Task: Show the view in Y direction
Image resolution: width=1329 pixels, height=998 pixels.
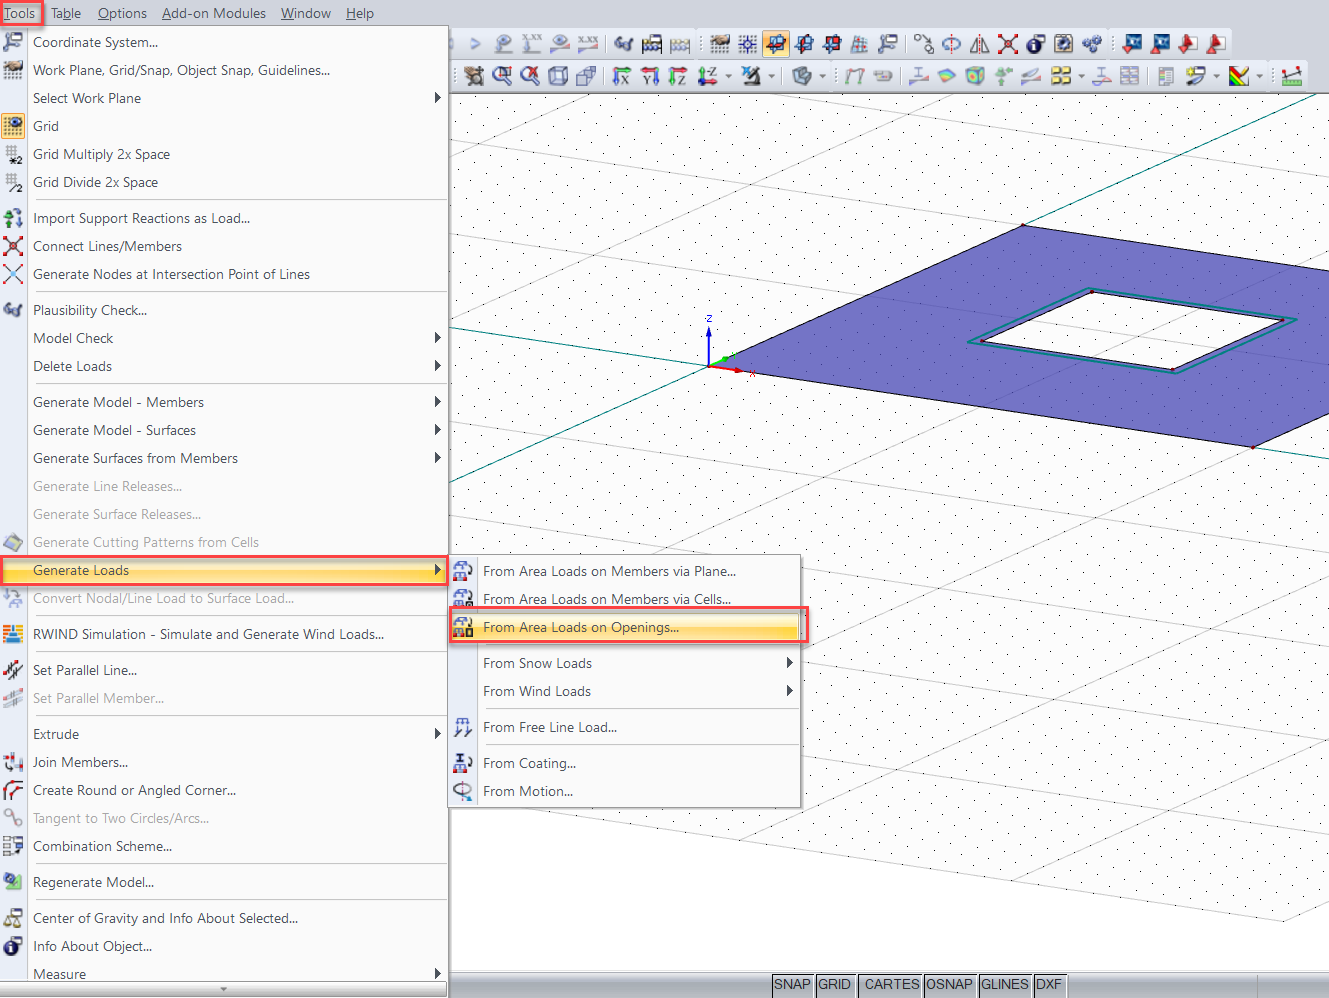Action: 650,76
